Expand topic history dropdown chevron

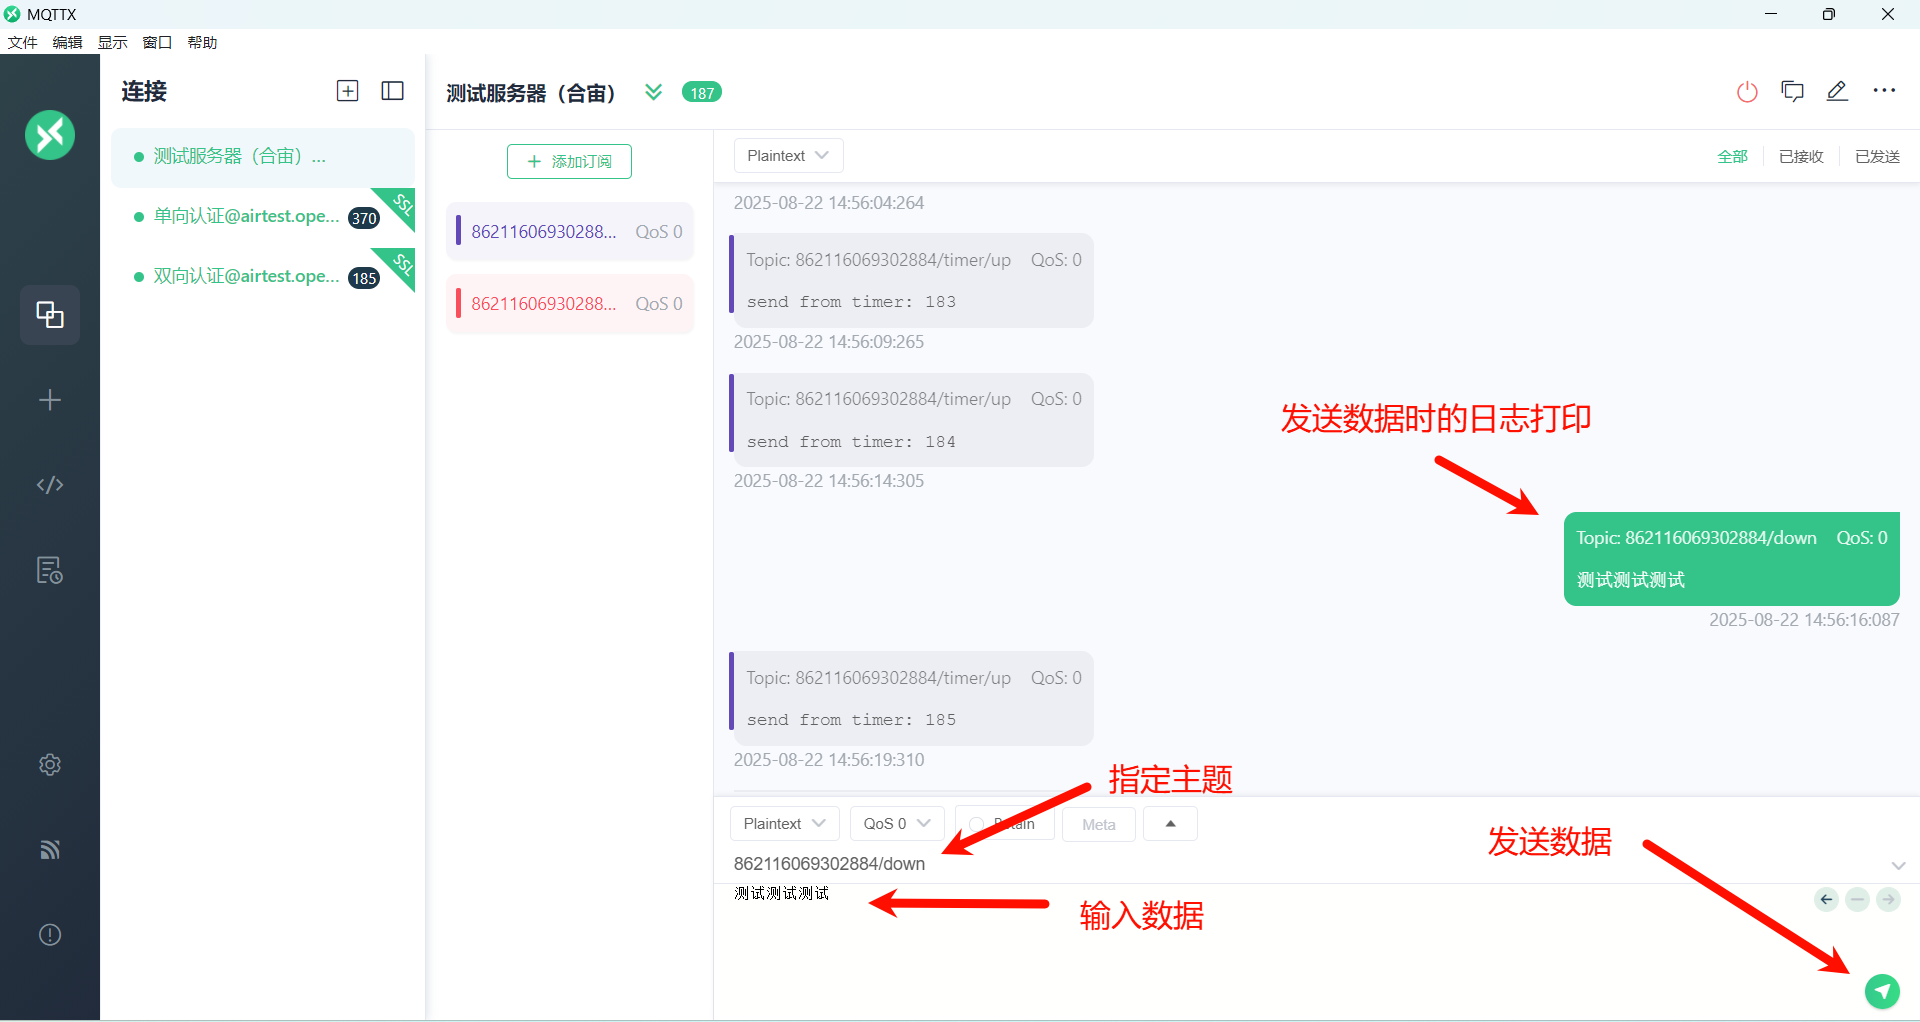[1898, 865]
